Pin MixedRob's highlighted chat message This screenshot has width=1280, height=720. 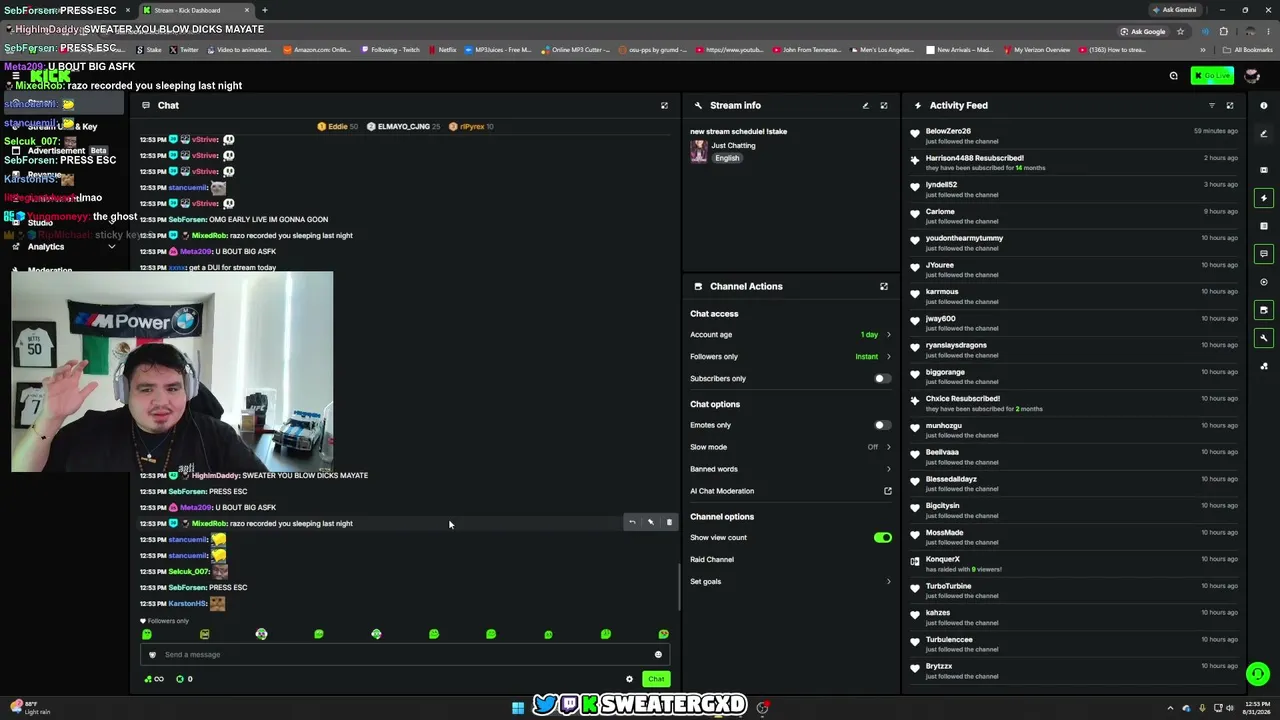(x=650, y=522)
